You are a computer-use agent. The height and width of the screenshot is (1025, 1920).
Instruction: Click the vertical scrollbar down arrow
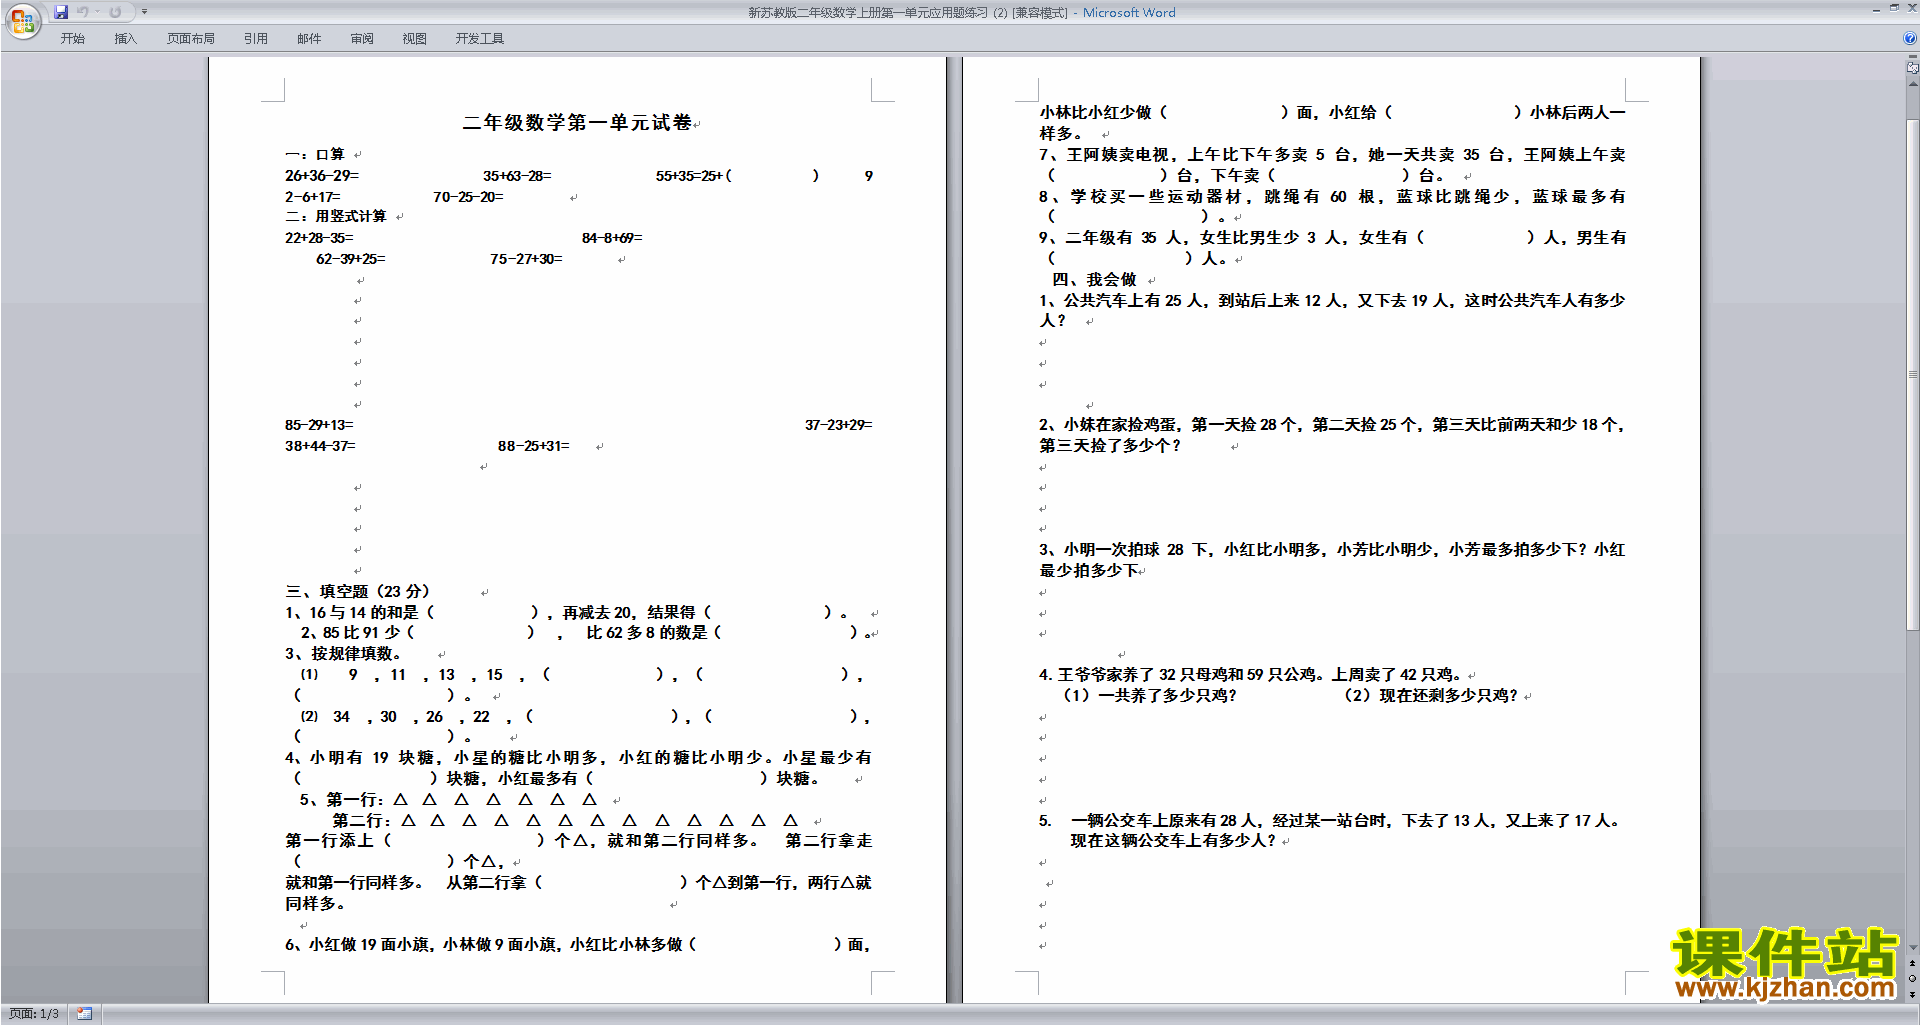(1913, 948)
